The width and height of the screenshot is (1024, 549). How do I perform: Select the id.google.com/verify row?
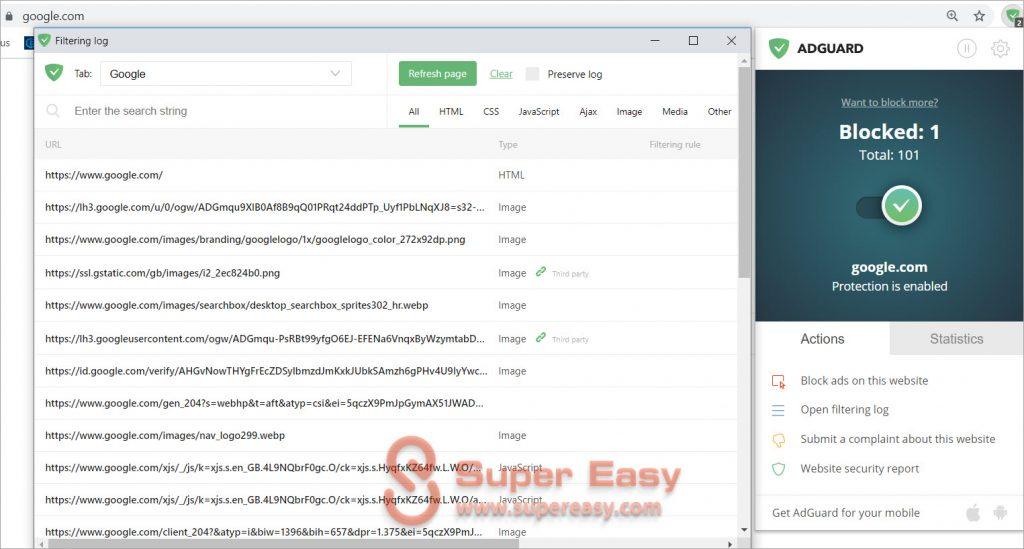point(386,371)
